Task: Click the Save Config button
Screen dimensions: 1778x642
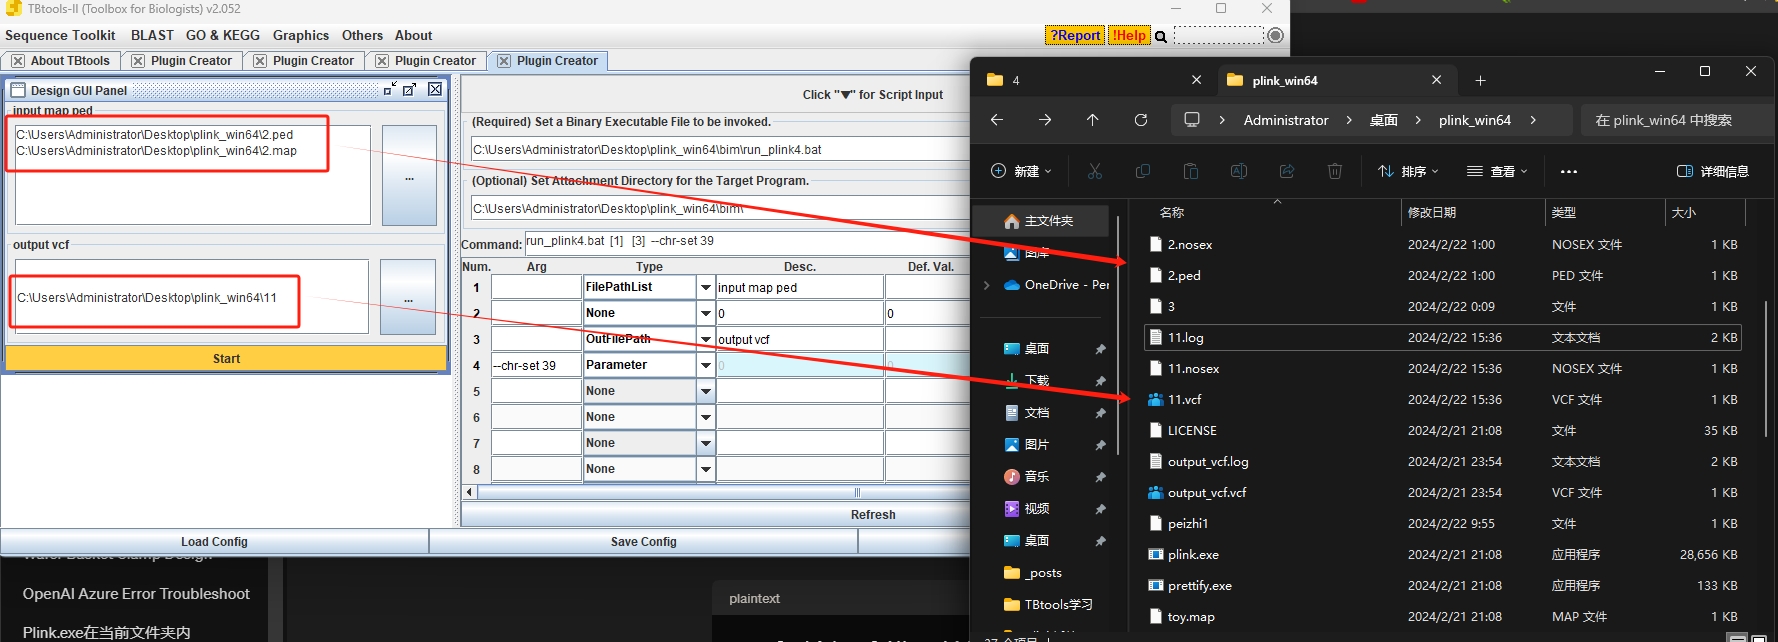Action: tap(643, 542)
